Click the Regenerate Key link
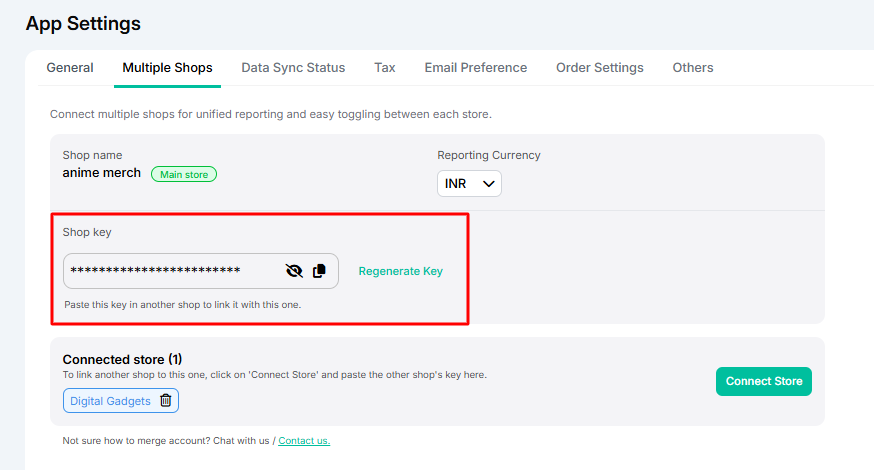Screen dimensions: 874x470 tap(400, 271)
